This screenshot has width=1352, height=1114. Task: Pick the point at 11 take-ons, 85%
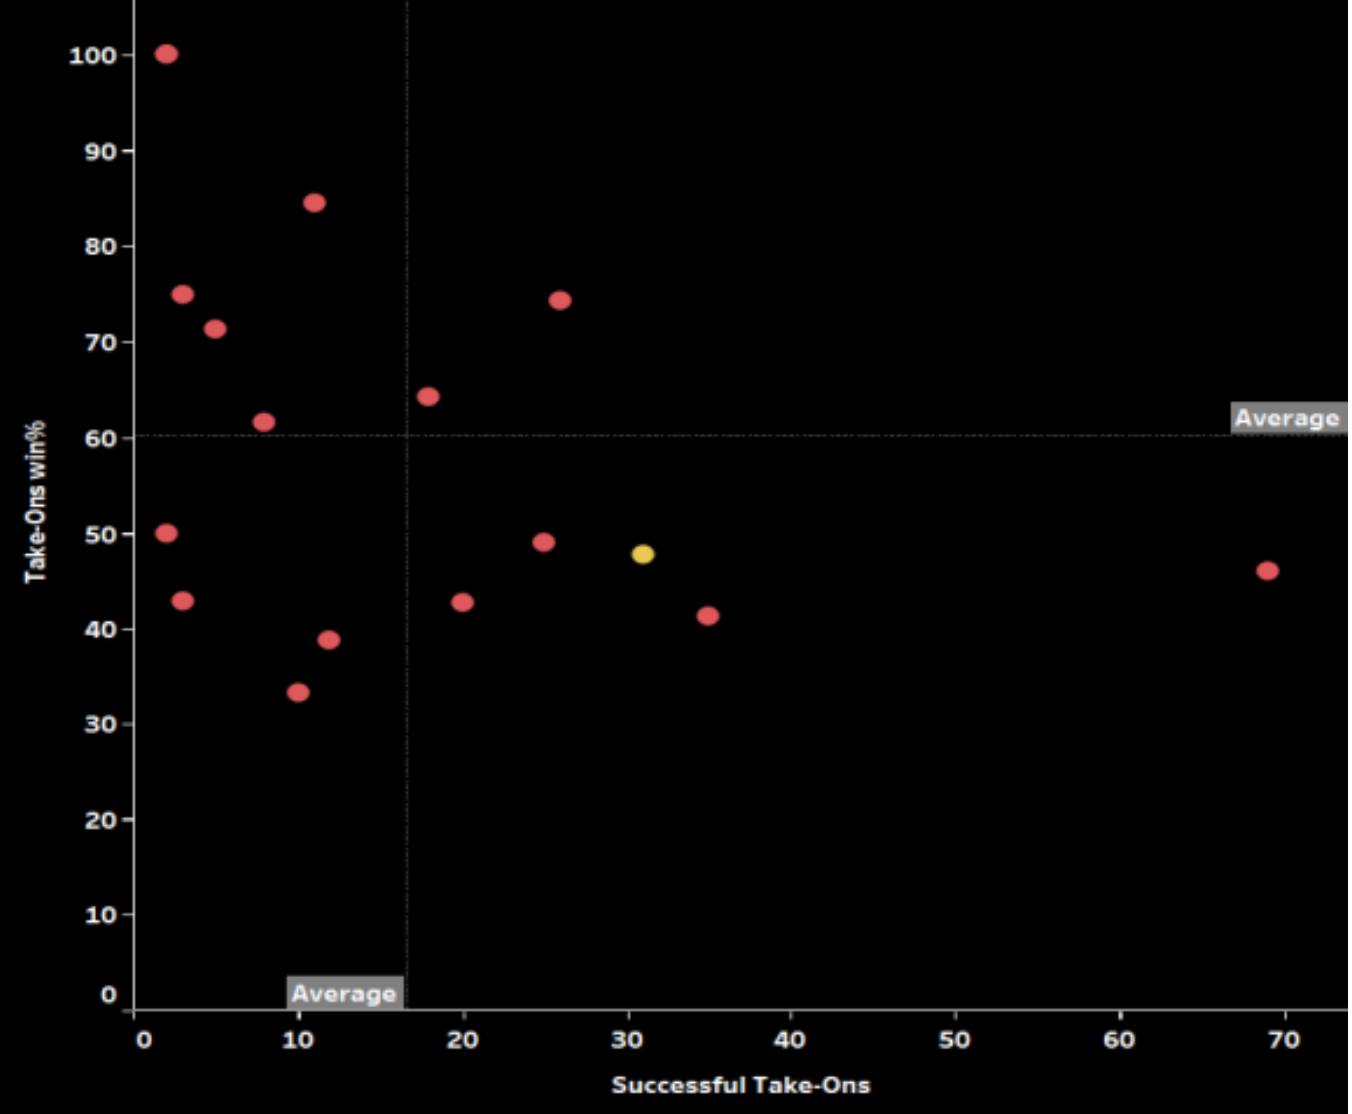[x=314, y=203]
